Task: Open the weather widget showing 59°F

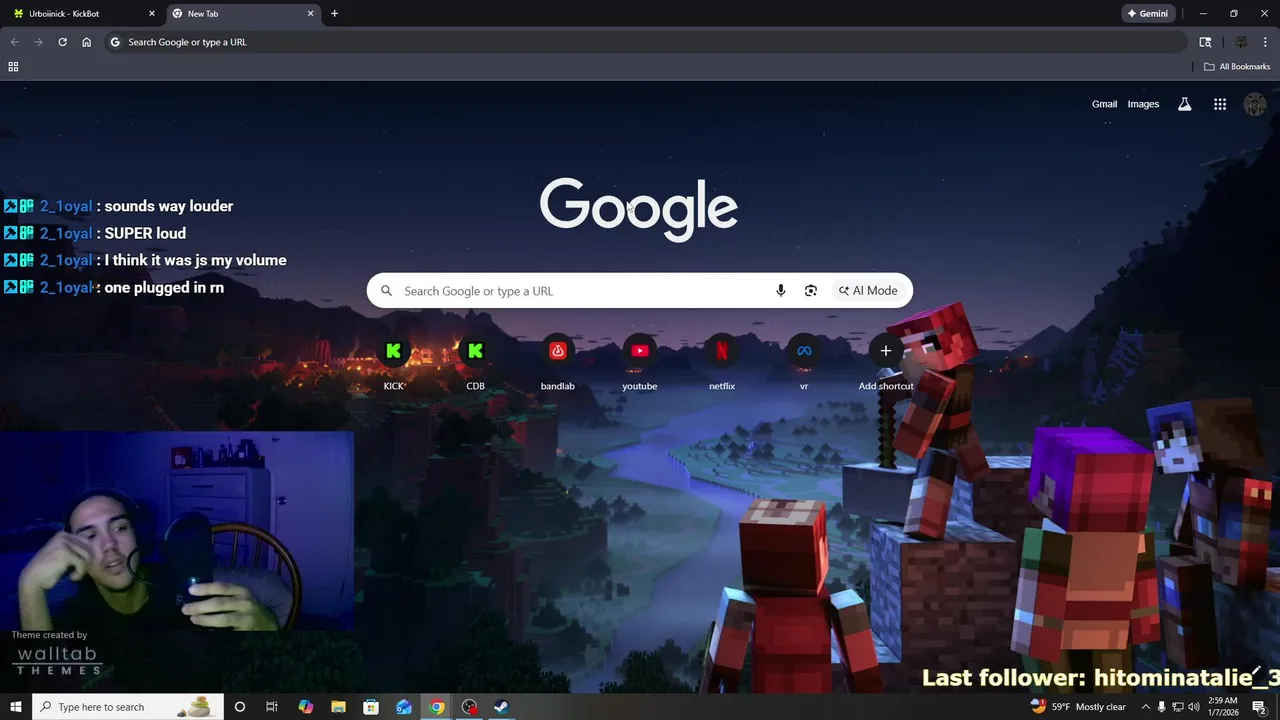Action: 1078,707
